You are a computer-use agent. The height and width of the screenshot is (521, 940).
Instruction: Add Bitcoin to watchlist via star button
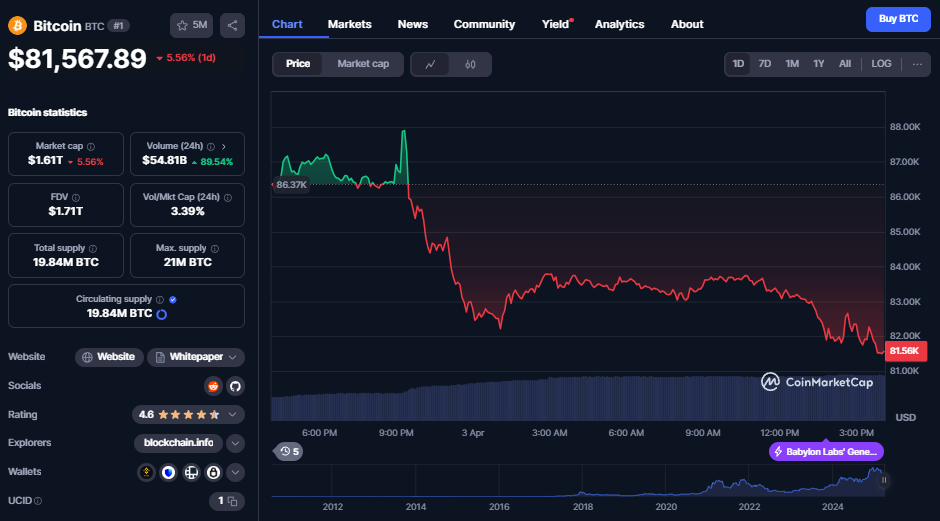tap(191, 25)
